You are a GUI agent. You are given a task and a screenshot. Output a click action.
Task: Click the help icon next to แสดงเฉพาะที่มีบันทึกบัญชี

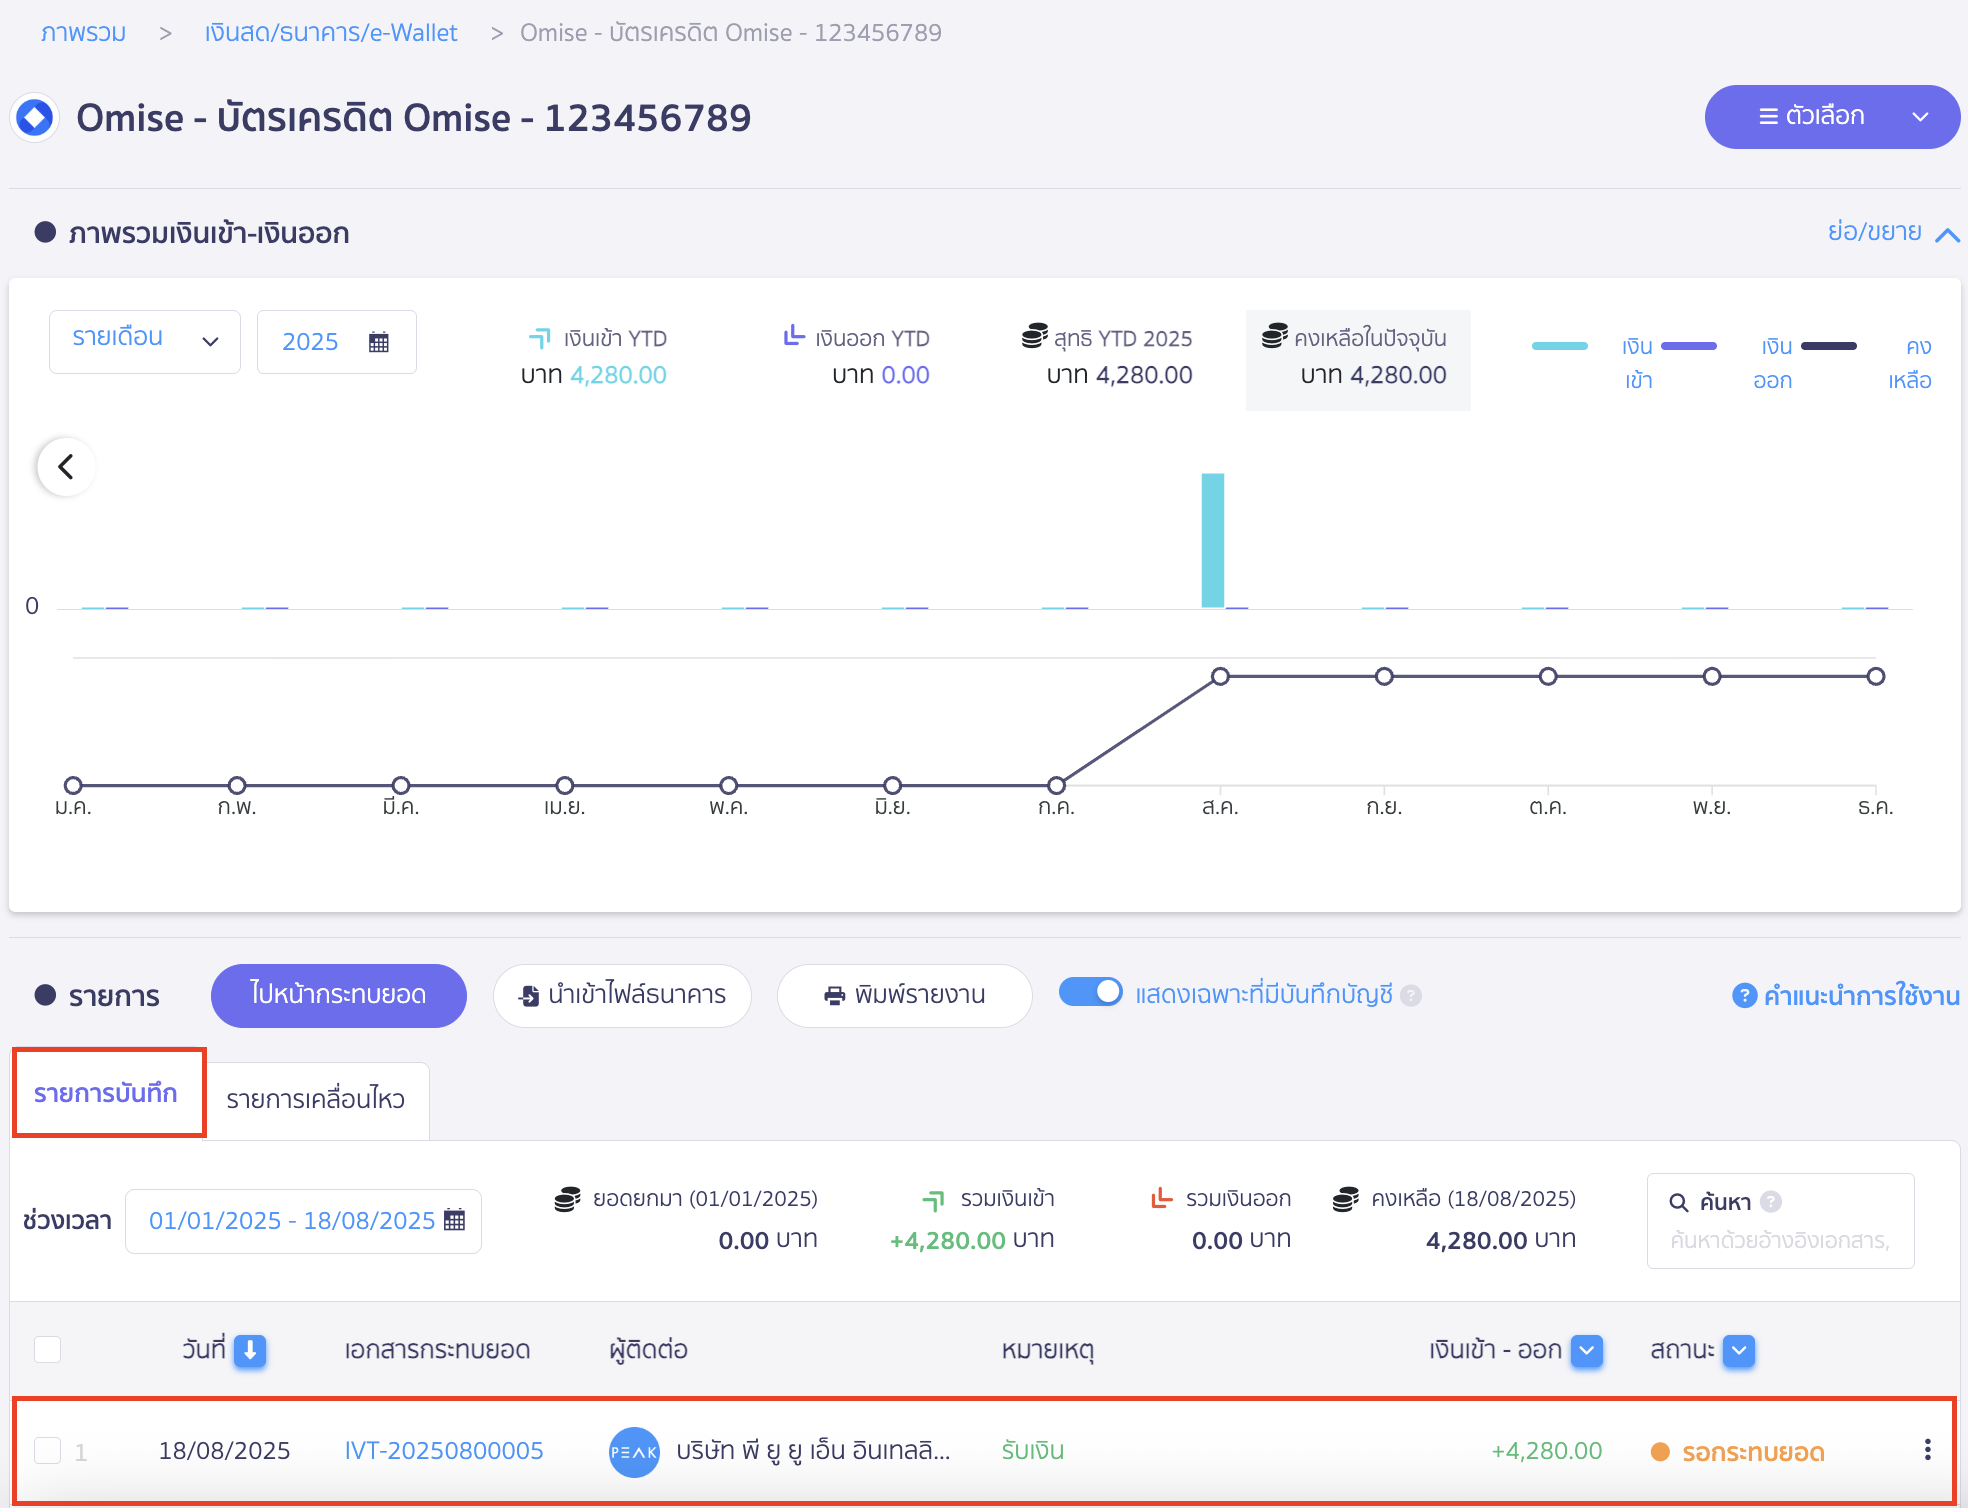click(x=1411, y=995)
